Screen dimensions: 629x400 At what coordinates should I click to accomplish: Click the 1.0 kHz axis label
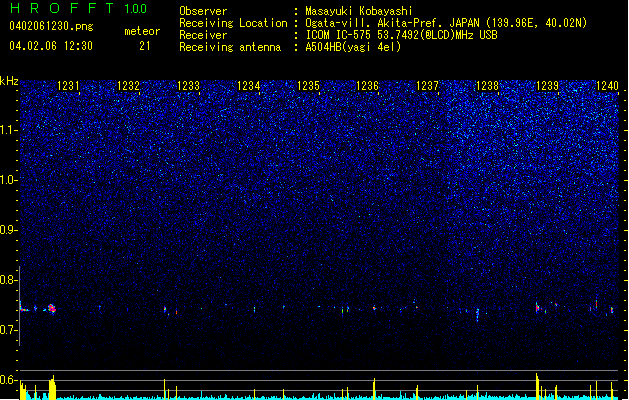(9, 180)
